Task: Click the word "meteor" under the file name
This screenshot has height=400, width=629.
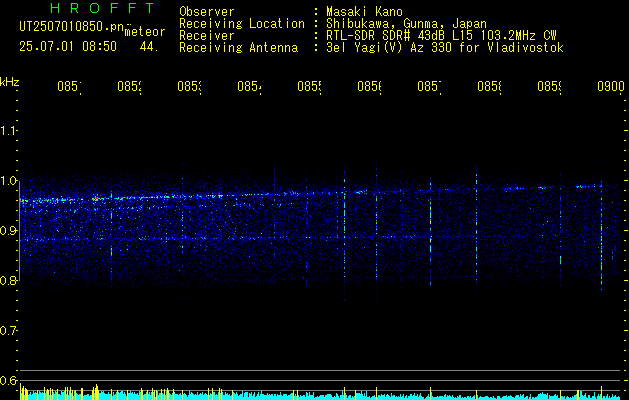Action: coord(145,32)
